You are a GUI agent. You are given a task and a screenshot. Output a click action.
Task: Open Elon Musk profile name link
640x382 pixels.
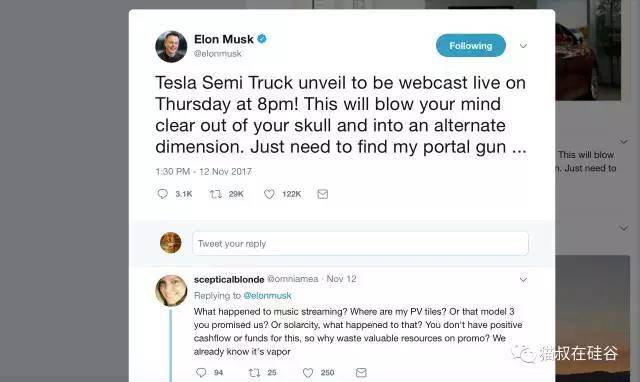224,39
